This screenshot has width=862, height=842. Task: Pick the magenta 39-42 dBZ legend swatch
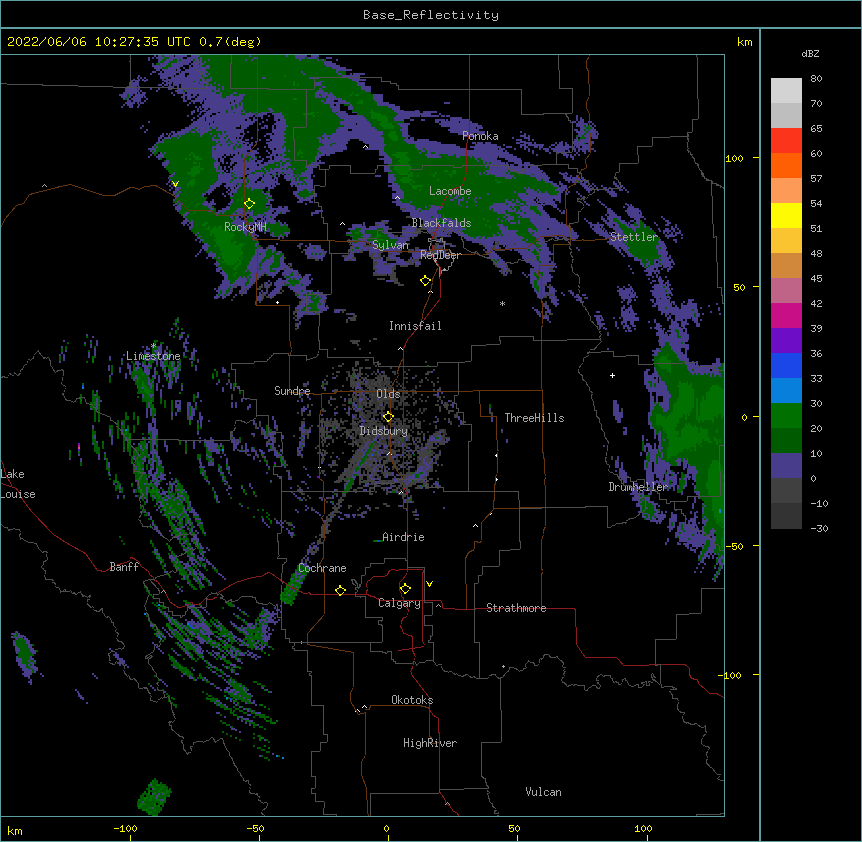pyautogui.click(x=786, y=315)
